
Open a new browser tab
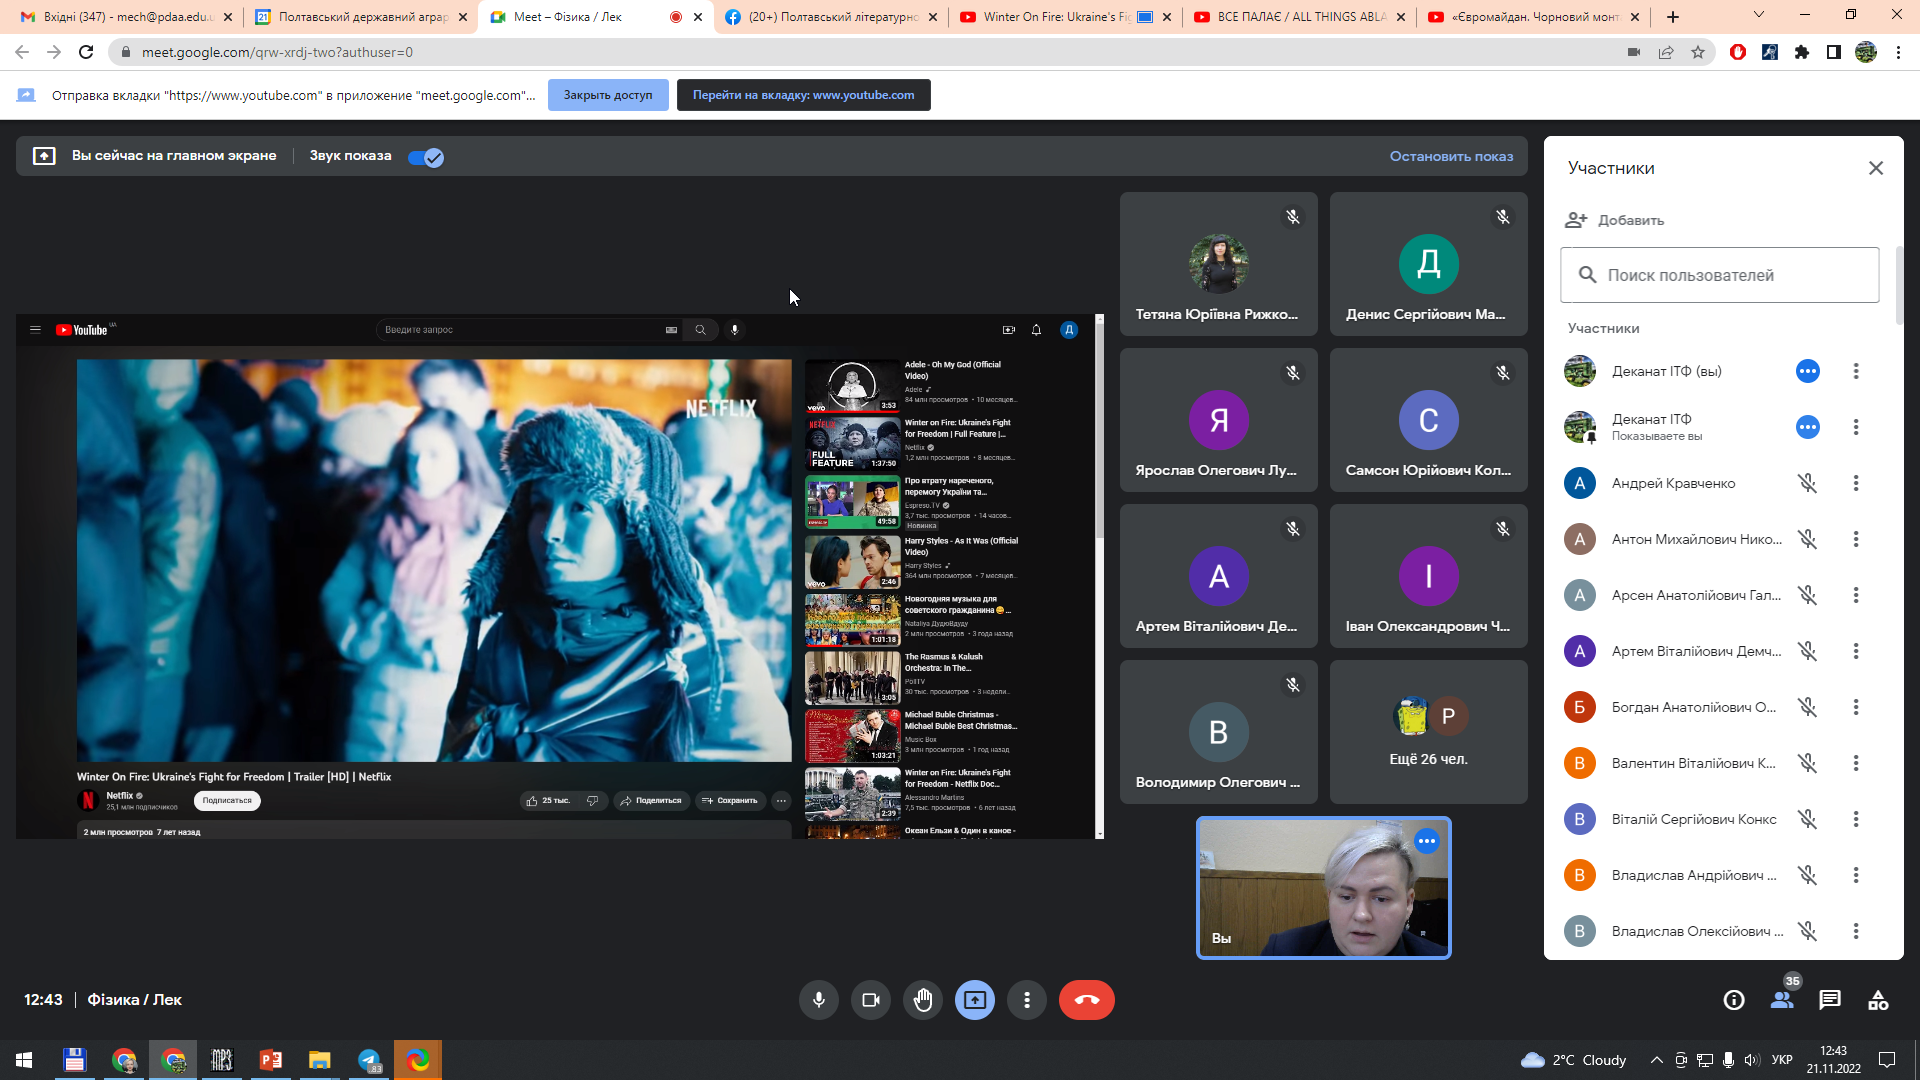tap(1673, 17)
